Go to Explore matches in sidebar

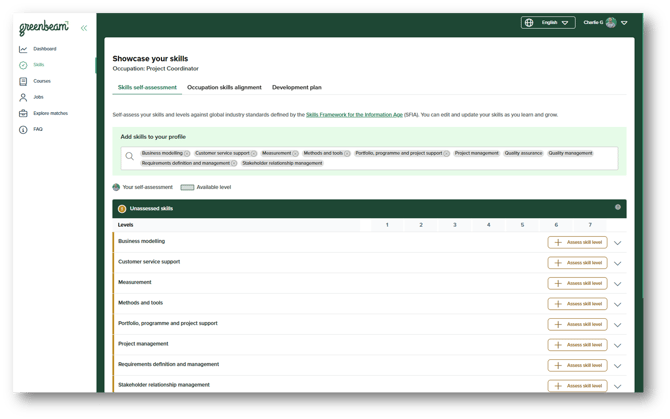point(51,113)
